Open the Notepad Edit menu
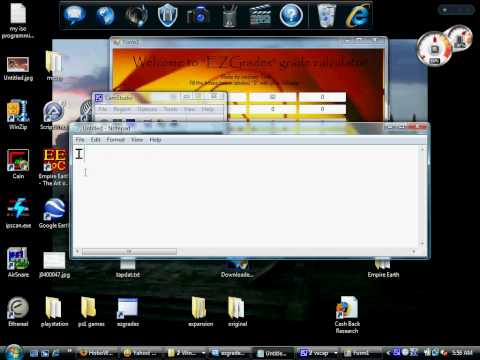Viewport: 480px width, 360px height. [95, 140]
